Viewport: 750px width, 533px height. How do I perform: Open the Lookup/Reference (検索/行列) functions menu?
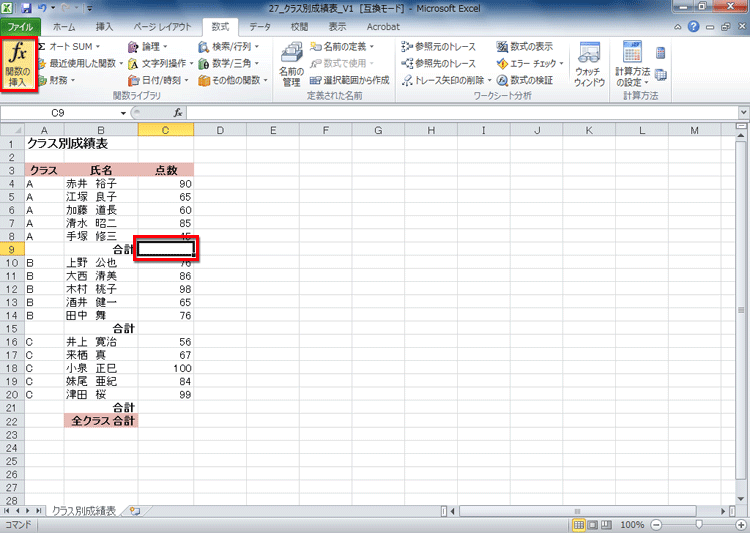[229, 46]
